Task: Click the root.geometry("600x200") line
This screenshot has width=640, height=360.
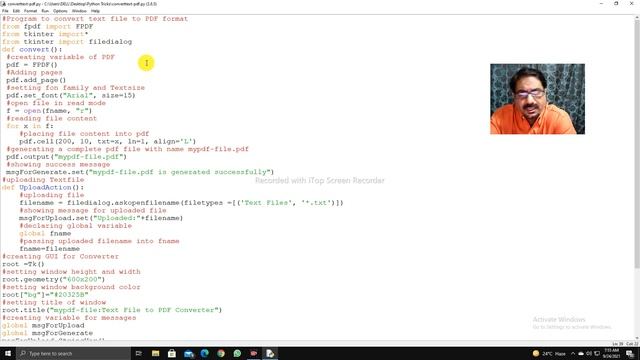Action: (x=53, y=280)
